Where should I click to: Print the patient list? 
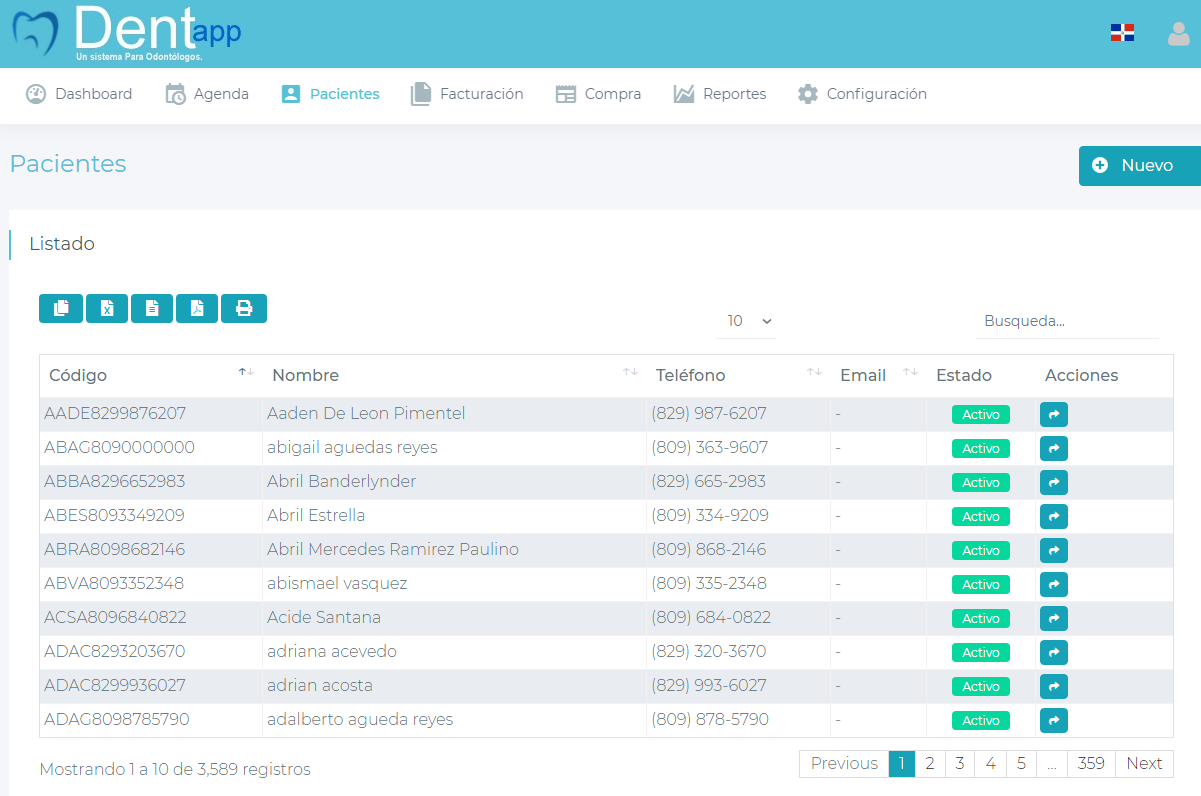(244, 309)
